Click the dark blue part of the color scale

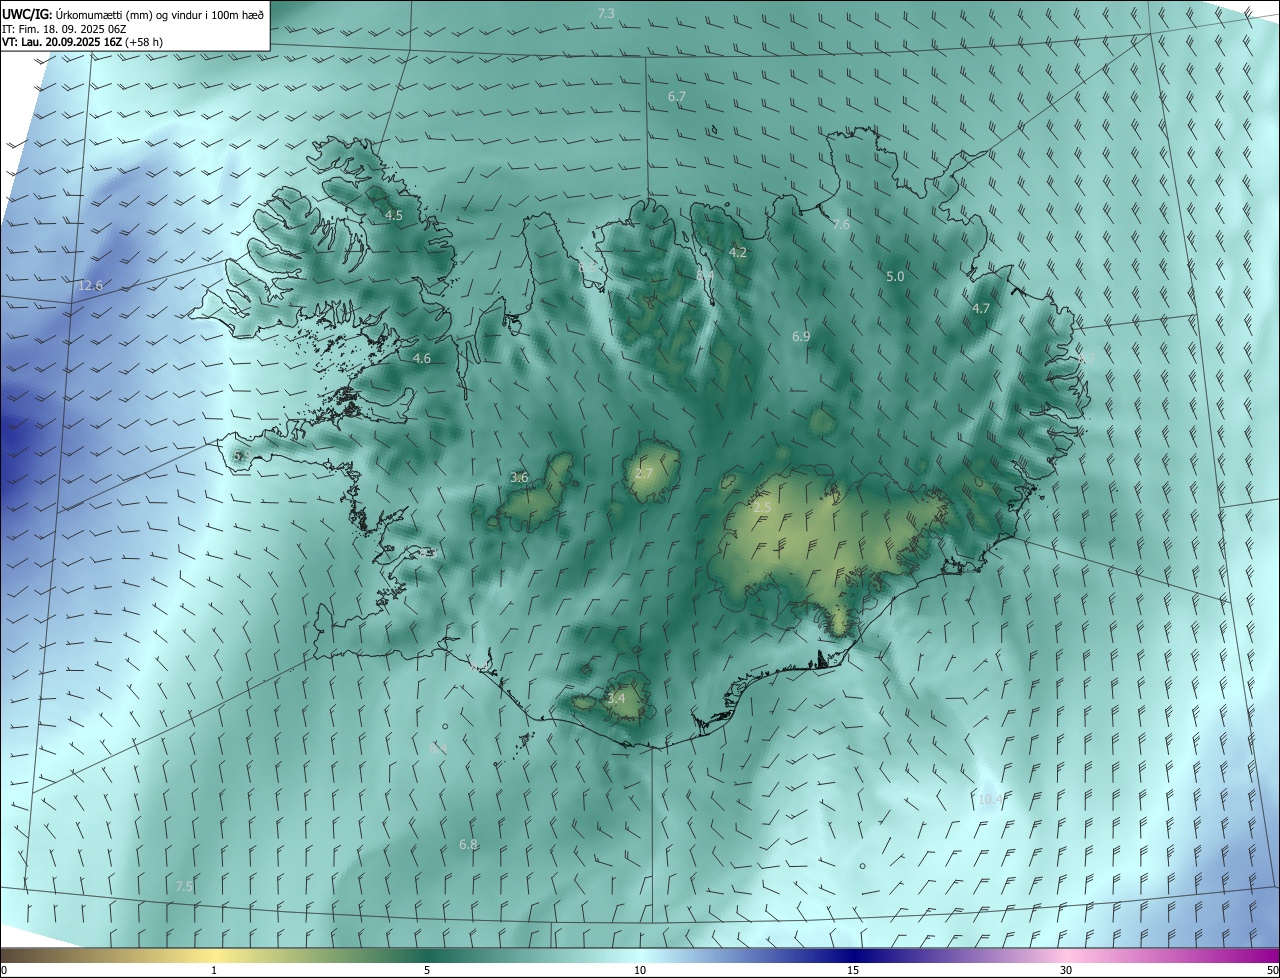click(853, 955)
